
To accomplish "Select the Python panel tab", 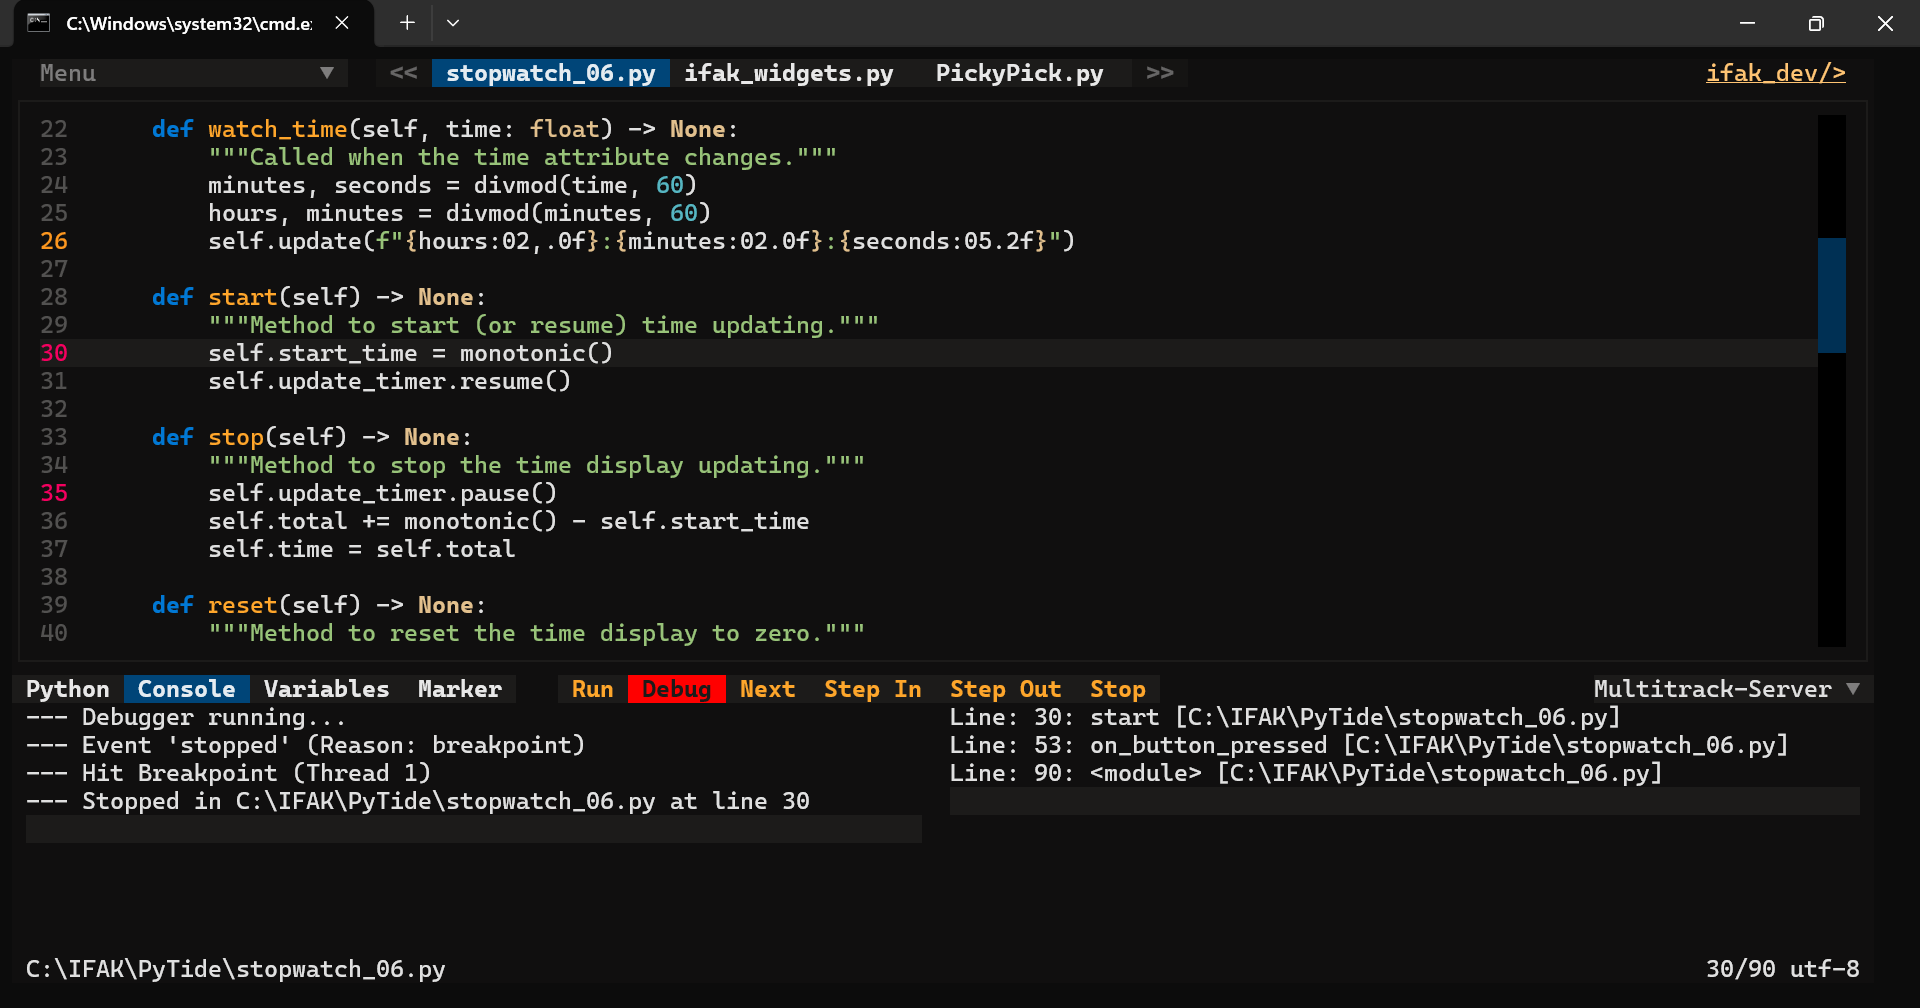I will [x=68, y=689].
